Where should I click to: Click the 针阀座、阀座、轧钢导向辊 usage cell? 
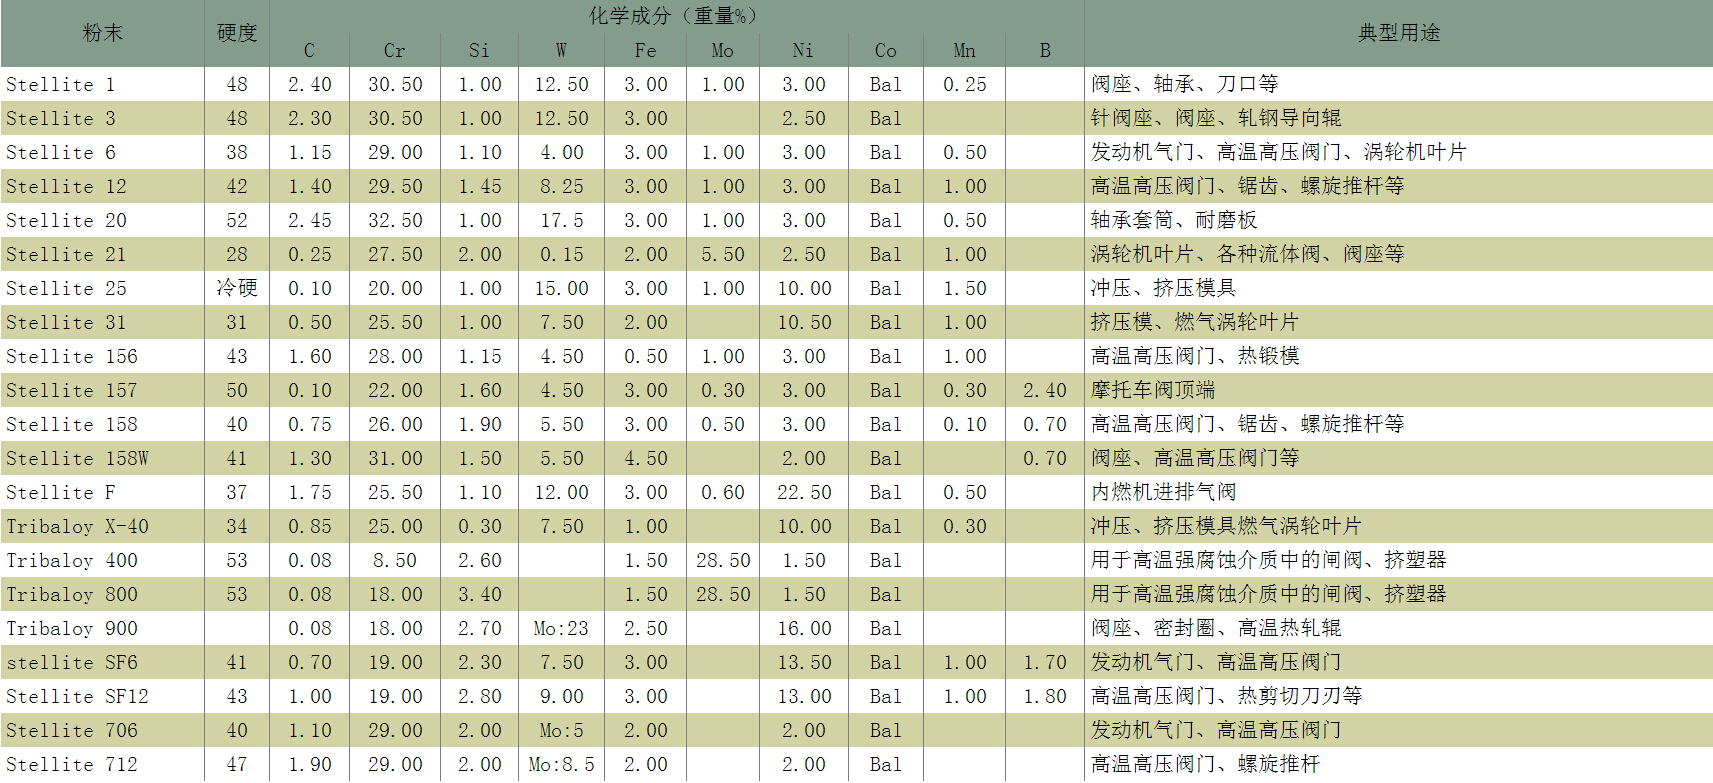coord(1216,119)
